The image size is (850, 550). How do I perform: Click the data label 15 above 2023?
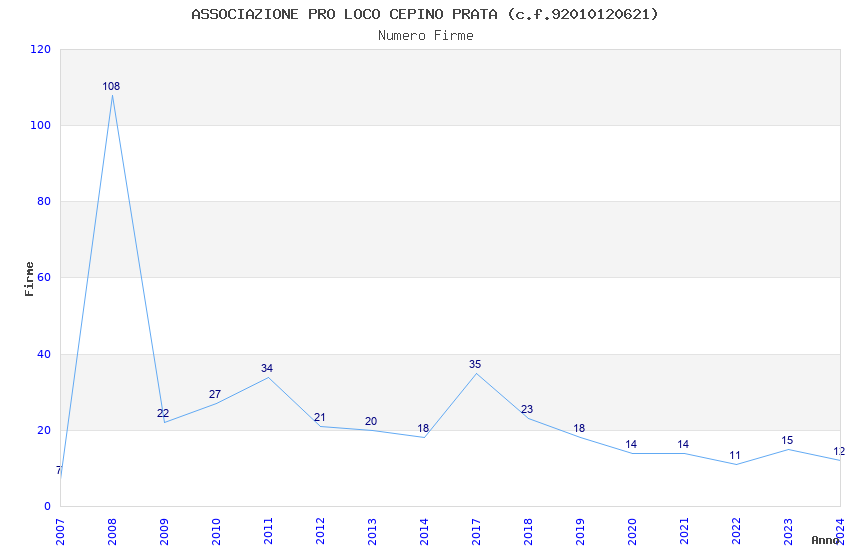[x=787, y=441]
